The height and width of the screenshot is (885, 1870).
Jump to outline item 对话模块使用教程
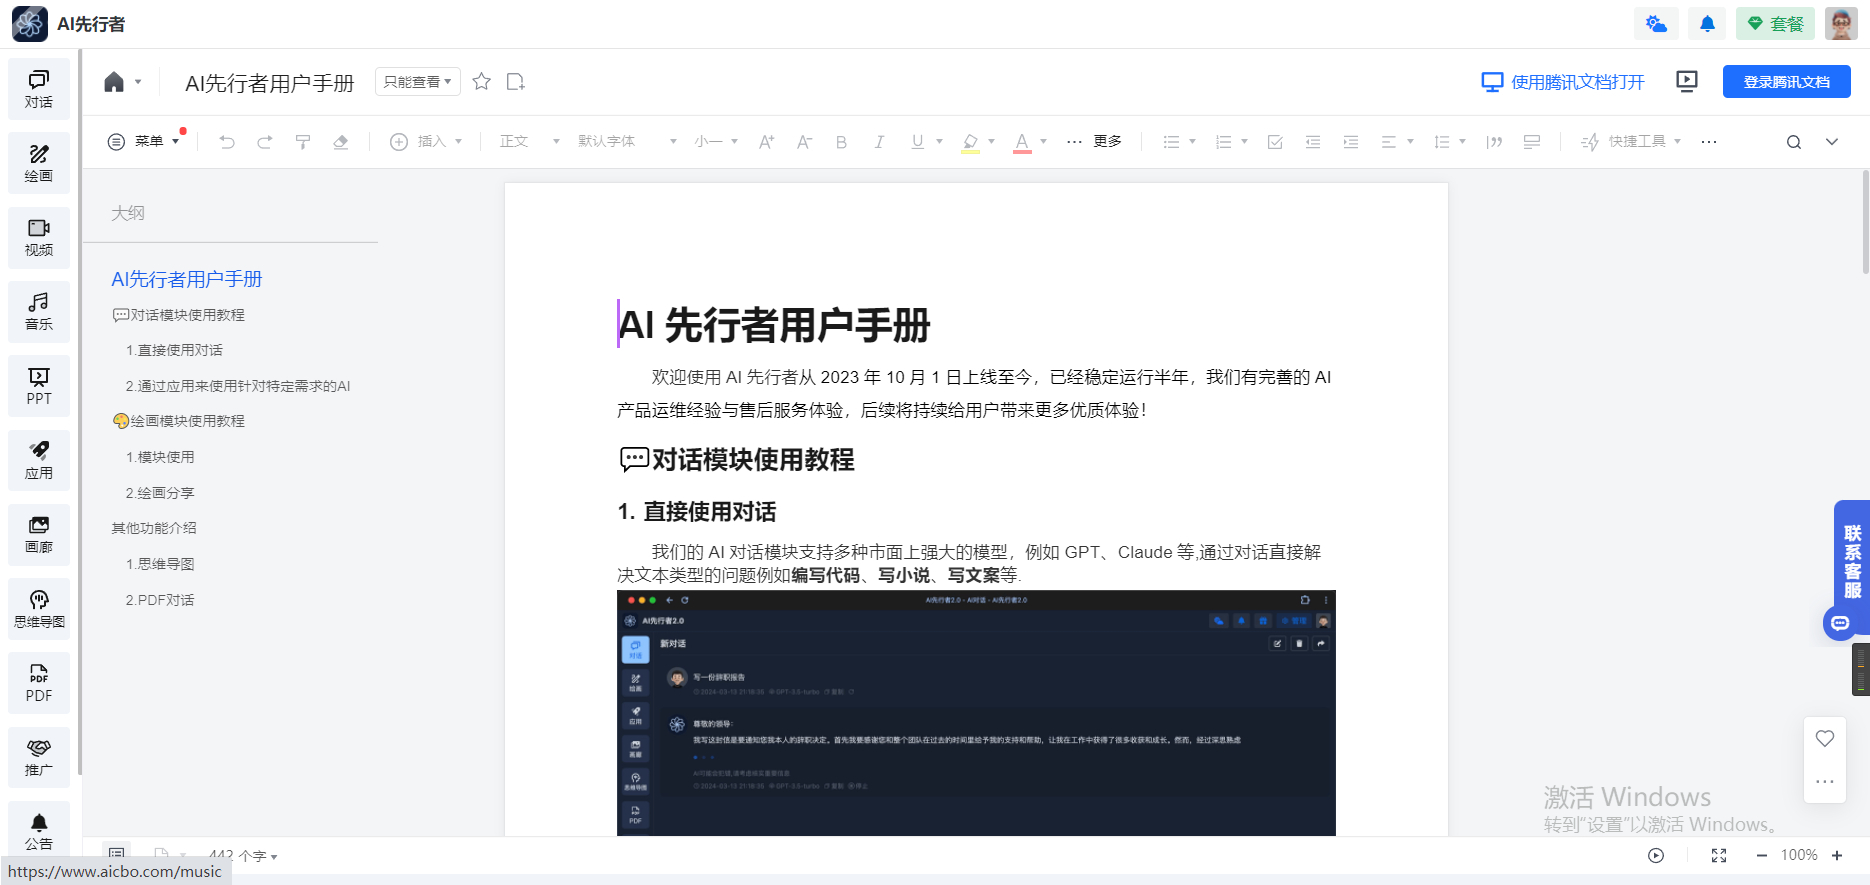pos(179,315)
